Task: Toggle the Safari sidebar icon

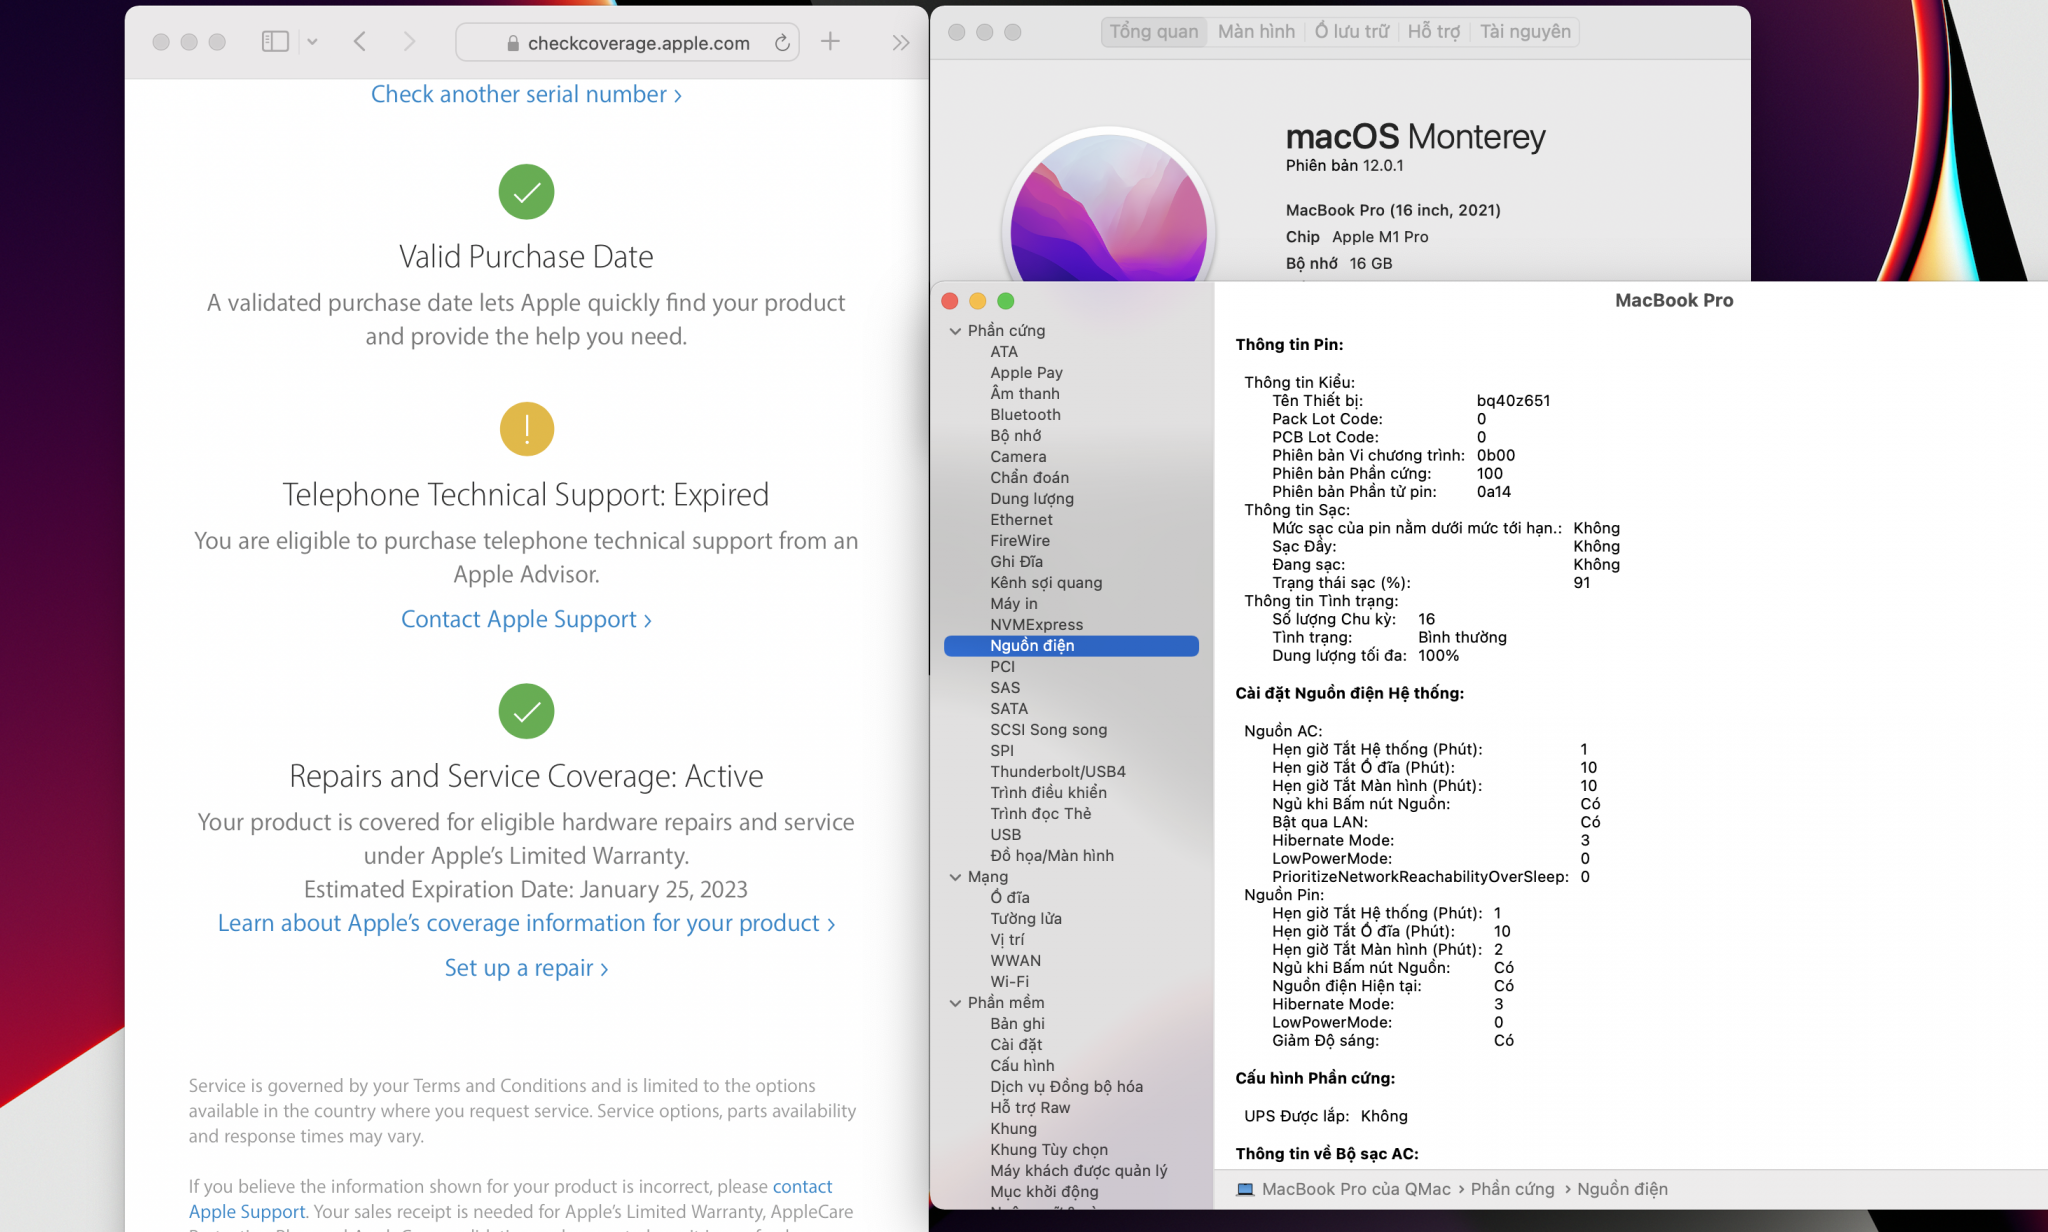Action: point(275,42)
